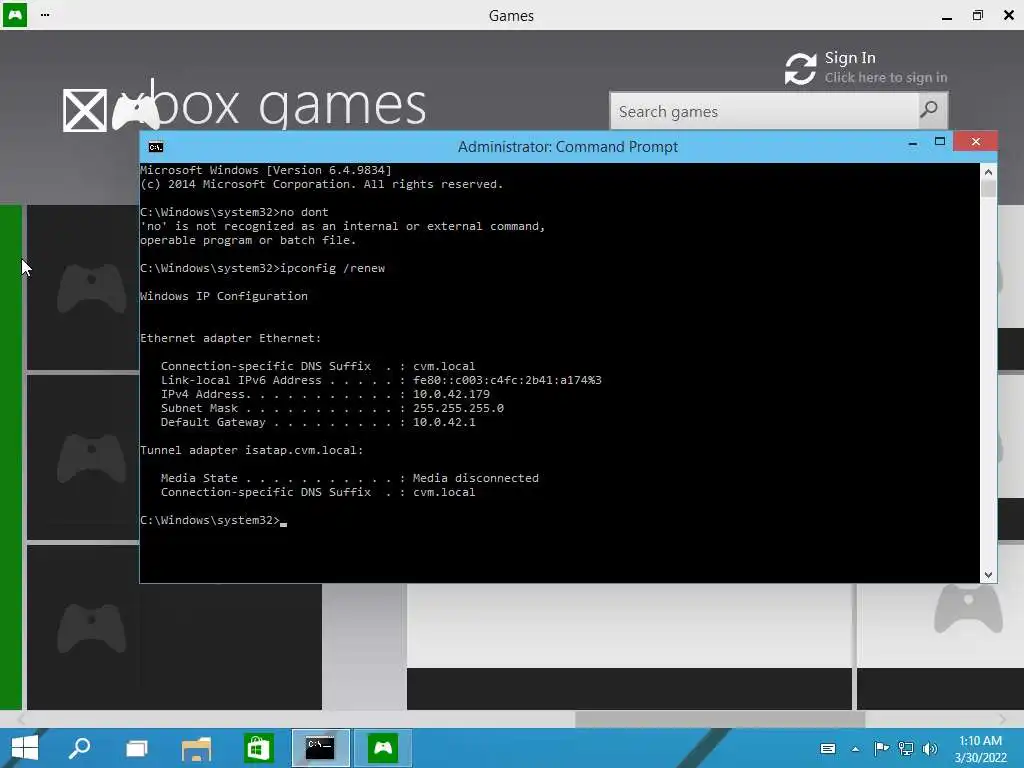1024x768 pixels.
Task: Click 'Ethernet adapter Ethernet:' line
Action: (231, 338)
